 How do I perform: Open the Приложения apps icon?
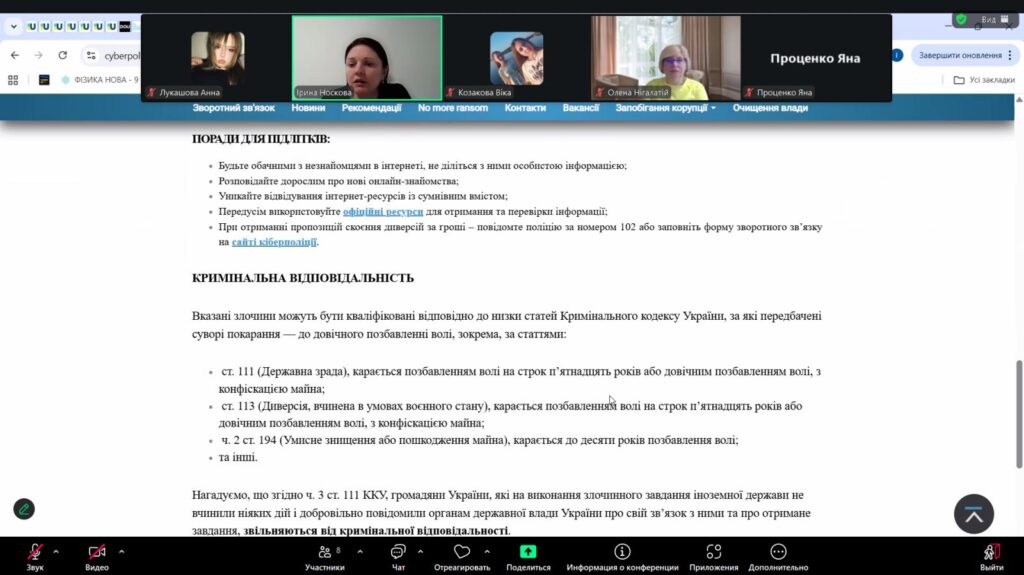click(713, 552)
